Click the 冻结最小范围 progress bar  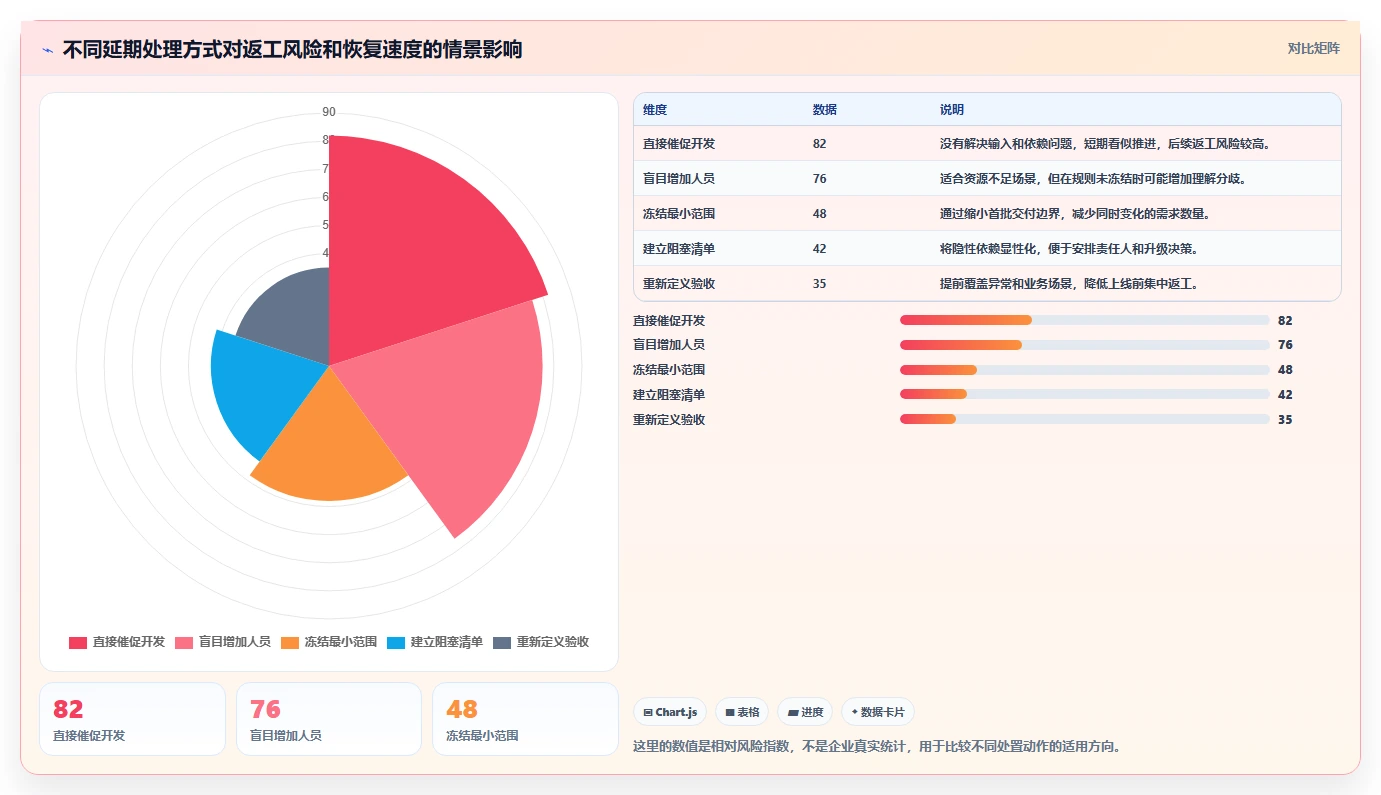[x=1085, y=370]
